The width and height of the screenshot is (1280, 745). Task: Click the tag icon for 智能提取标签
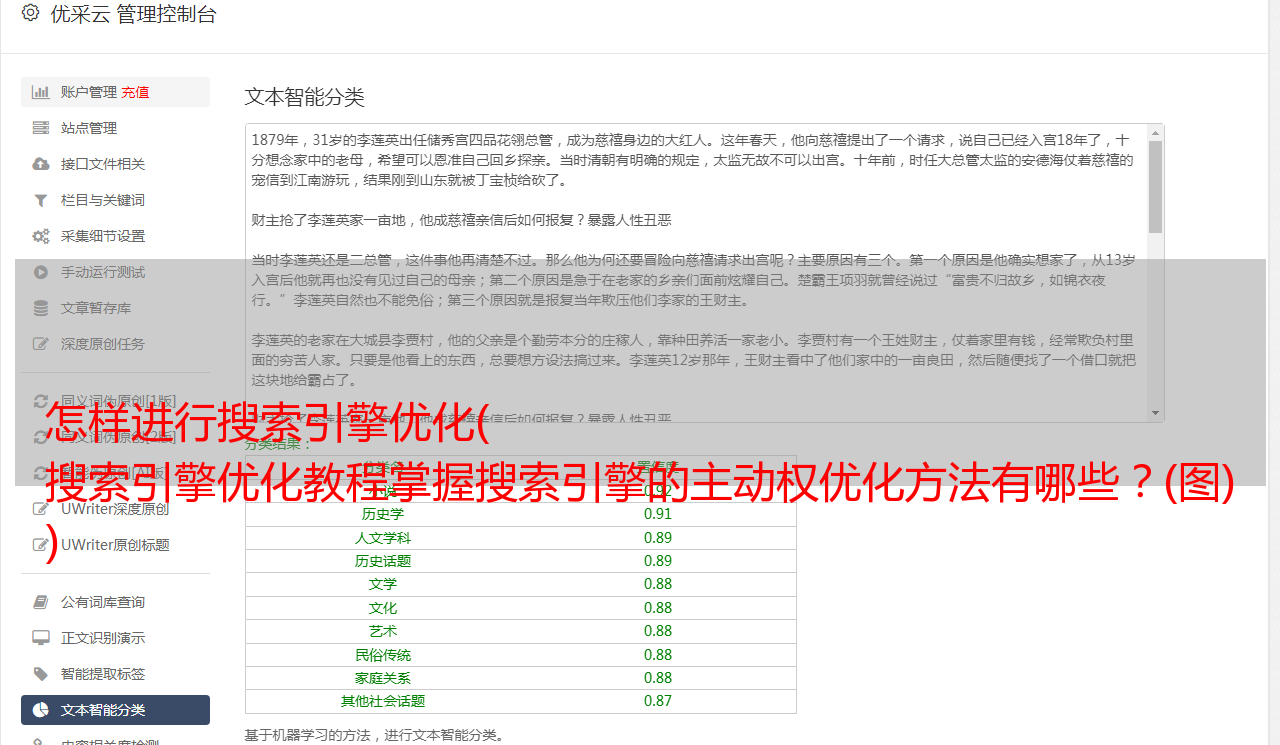pyautogui.click(x=41, y=674)
